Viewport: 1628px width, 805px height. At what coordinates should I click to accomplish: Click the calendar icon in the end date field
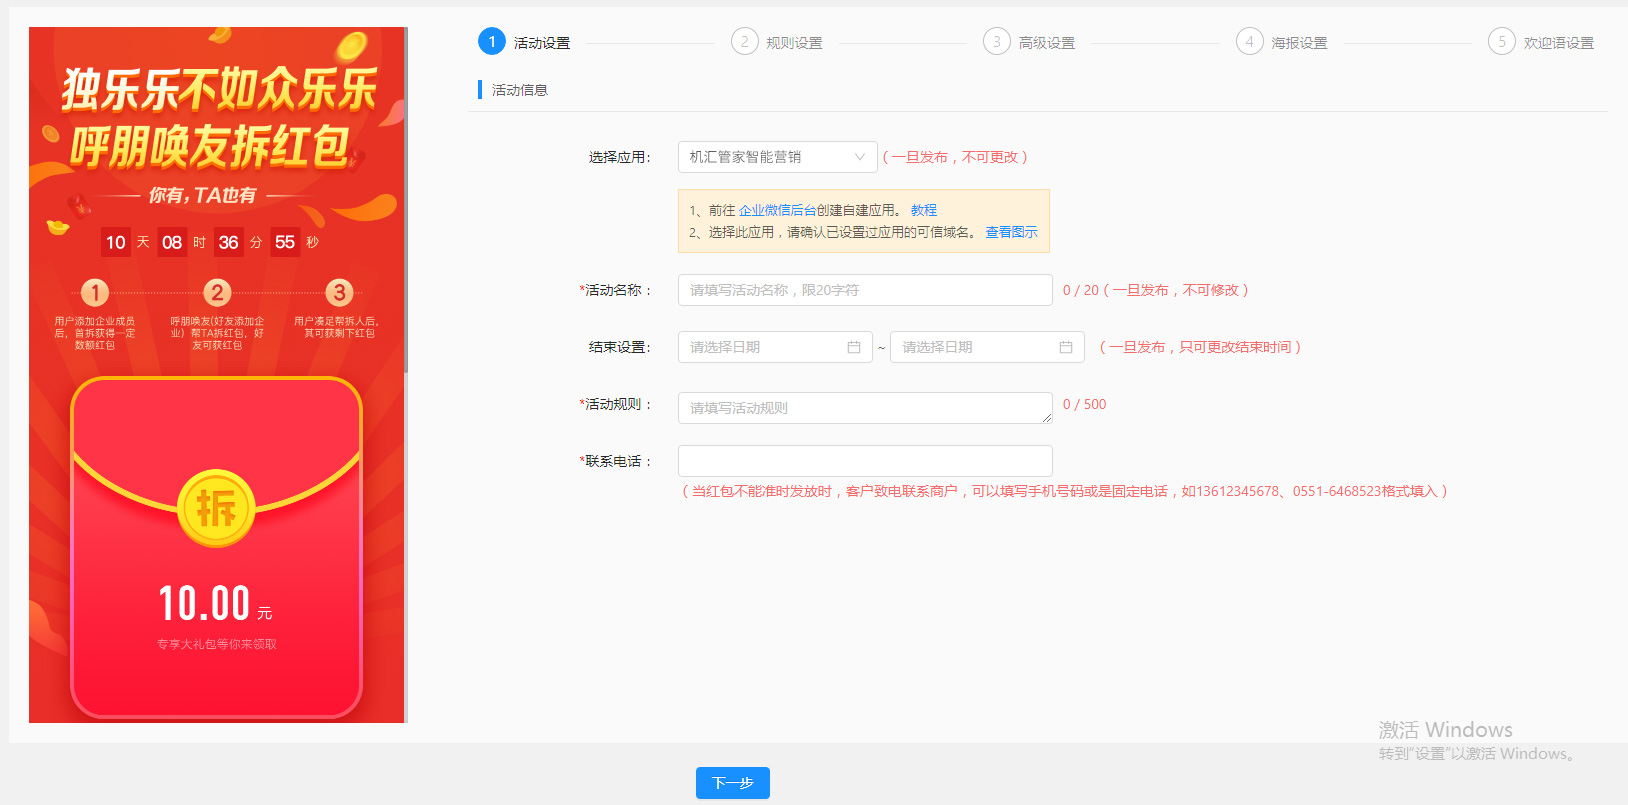[x=1066, y=347]
